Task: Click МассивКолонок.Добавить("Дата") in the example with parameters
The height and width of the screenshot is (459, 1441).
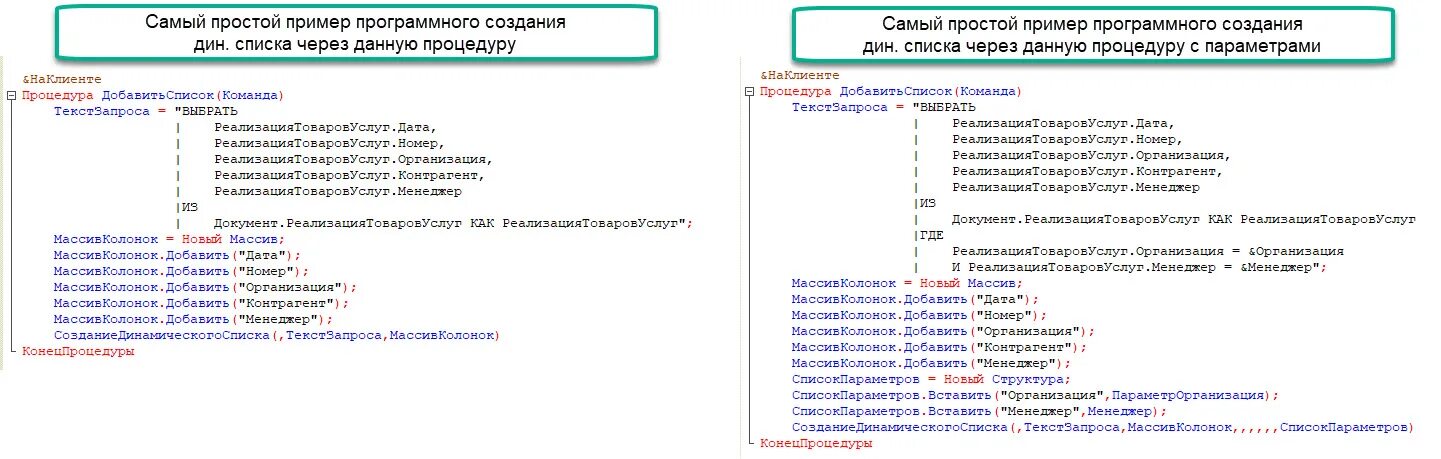Action: 916,299
